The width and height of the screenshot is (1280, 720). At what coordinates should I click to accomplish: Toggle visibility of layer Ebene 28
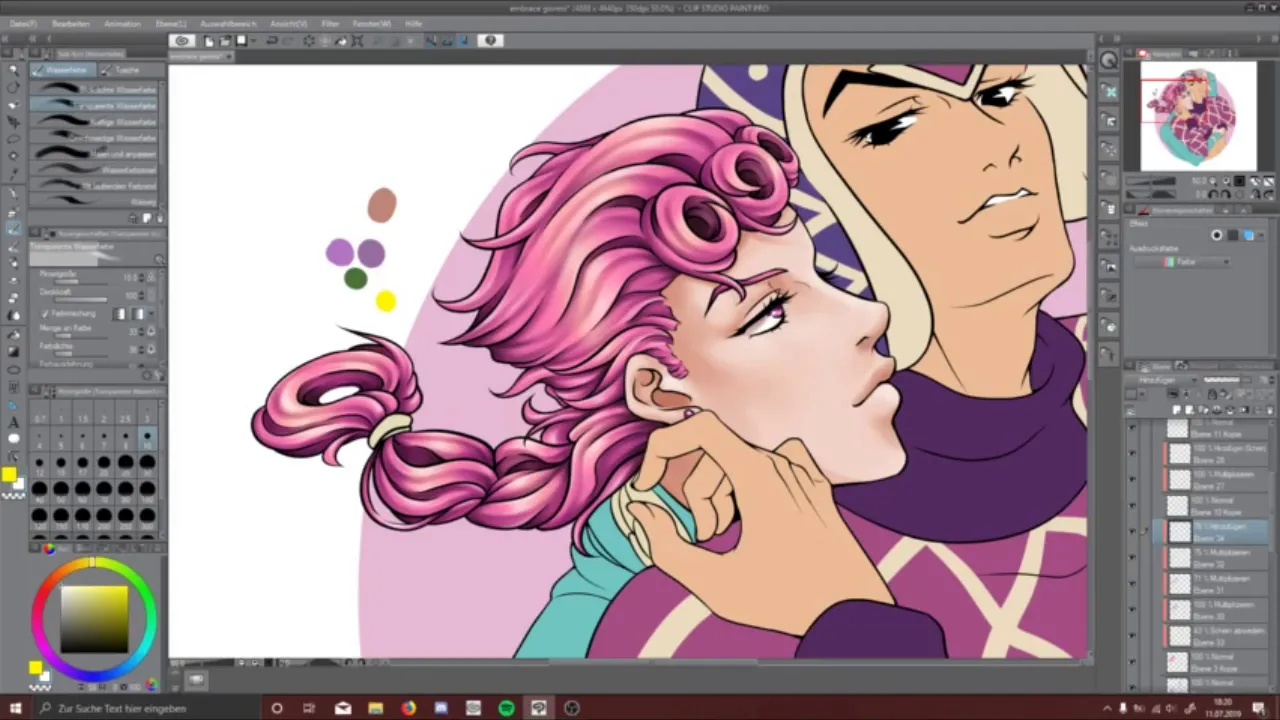1132,454
